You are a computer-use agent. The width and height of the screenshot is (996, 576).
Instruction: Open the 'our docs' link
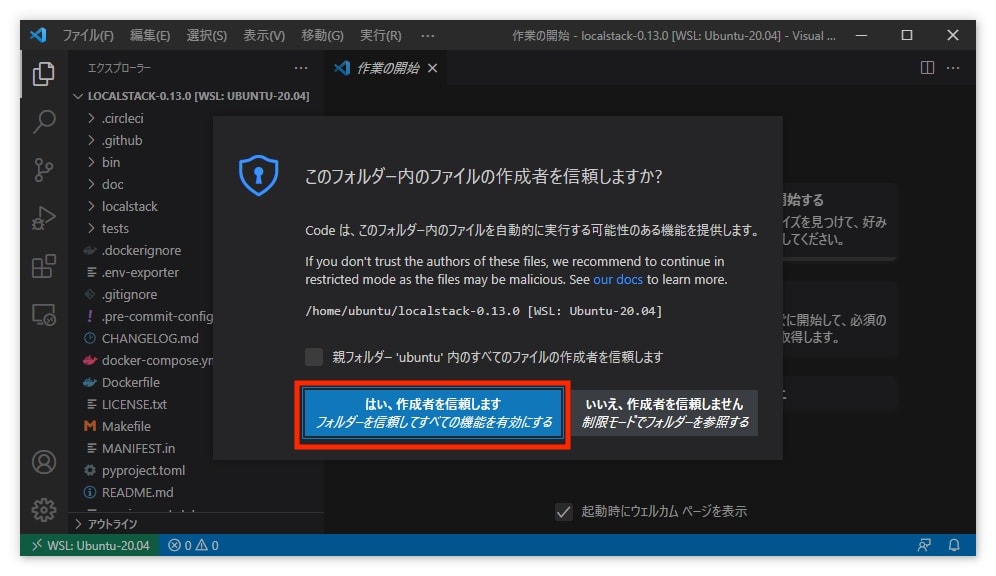tap(617, 279)
